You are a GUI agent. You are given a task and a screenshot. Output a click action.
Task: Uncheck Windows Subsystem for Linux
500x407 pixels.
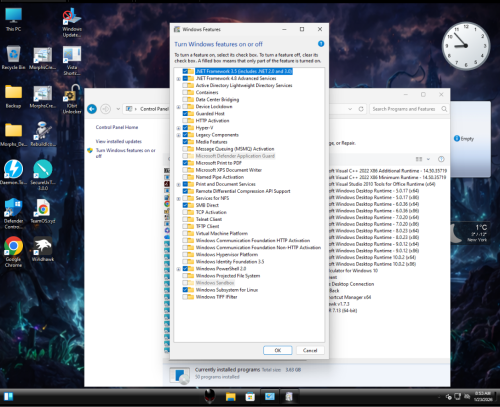click(185, 290)
